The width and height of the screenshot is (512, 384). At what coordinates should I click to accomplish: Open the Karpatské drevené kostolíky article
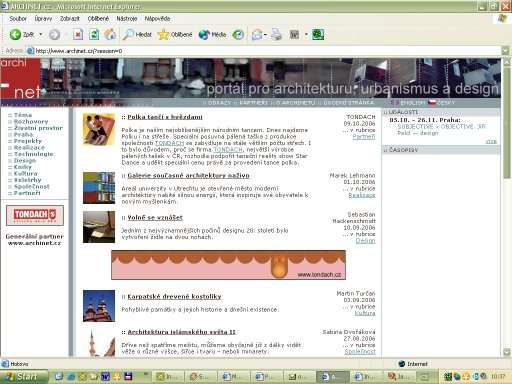[174, 297]
